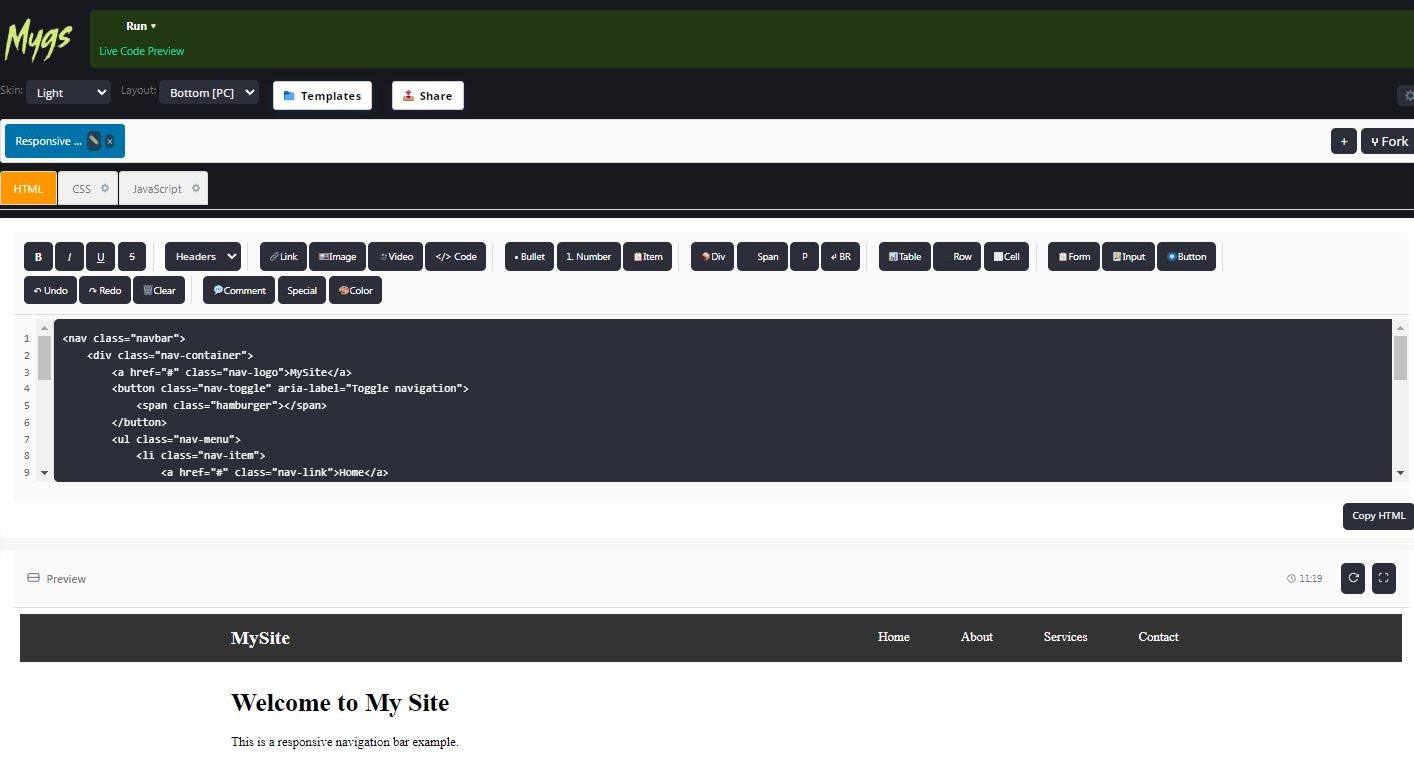The height and width of the screenshot is (783, 1414).
Task: Insert a table Cell
Action: click(1006, 257)
